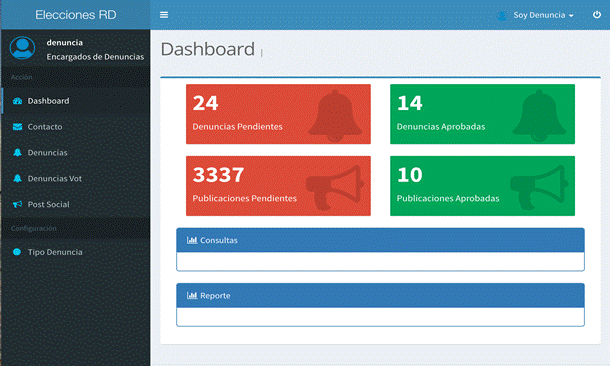The width and height of the screenshot is (610, 366).
Task: Open the 24 Denuncias Pendientes card
Action: tap(278, 114)
